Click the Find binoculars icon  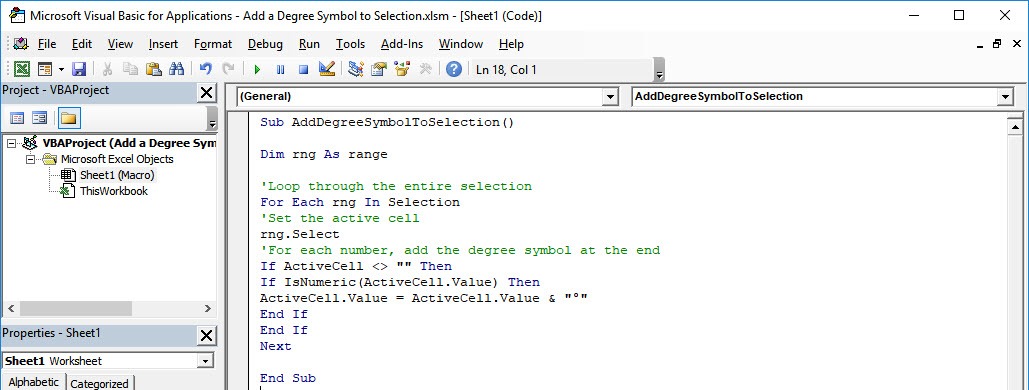[x=176, y=69]
